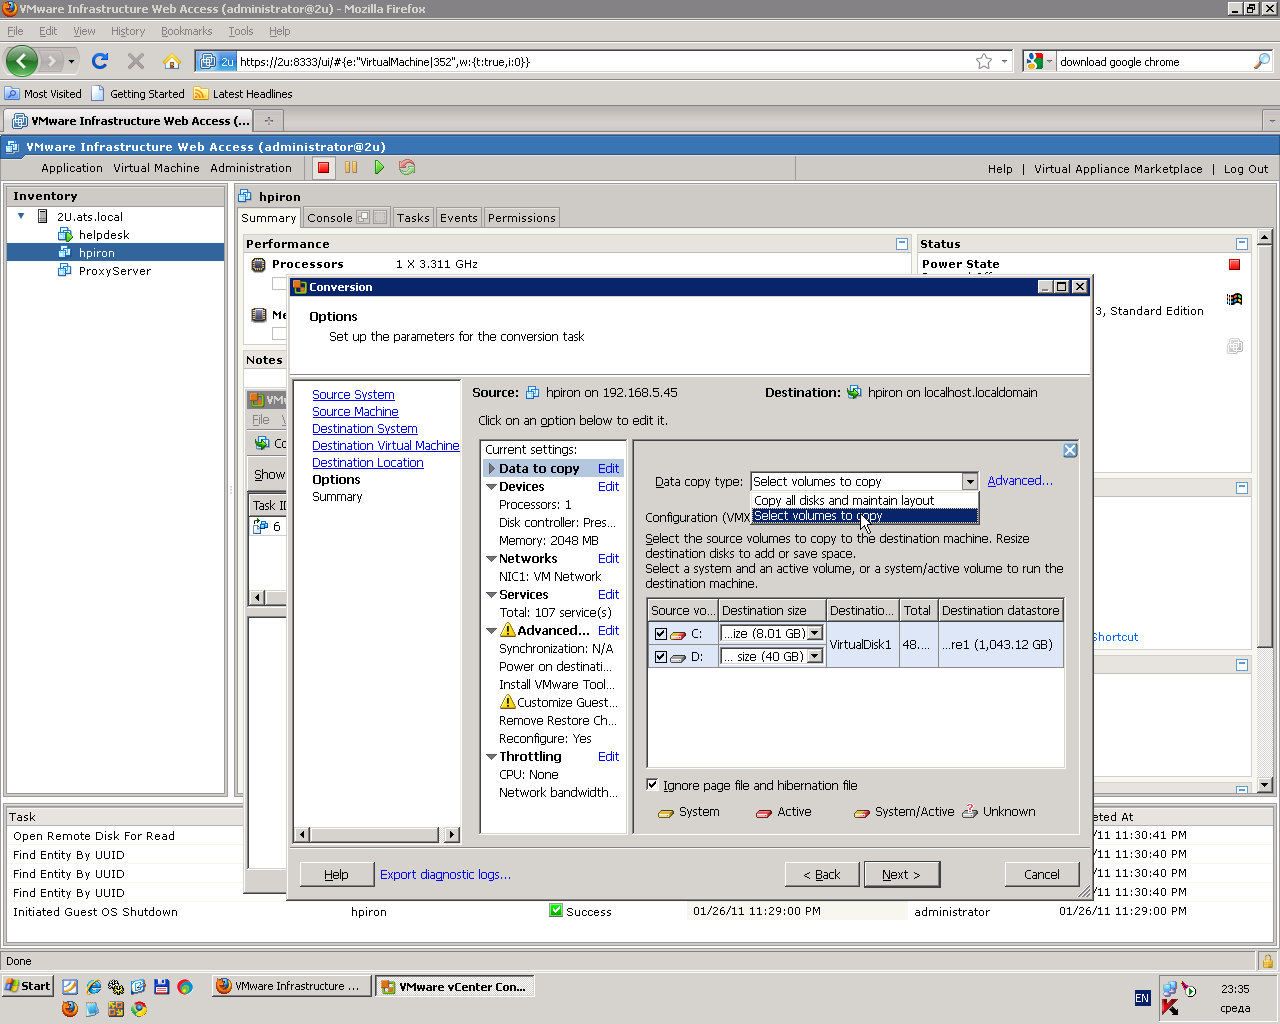Open Virtual Appliance Marketplace link

[1118, 169]
